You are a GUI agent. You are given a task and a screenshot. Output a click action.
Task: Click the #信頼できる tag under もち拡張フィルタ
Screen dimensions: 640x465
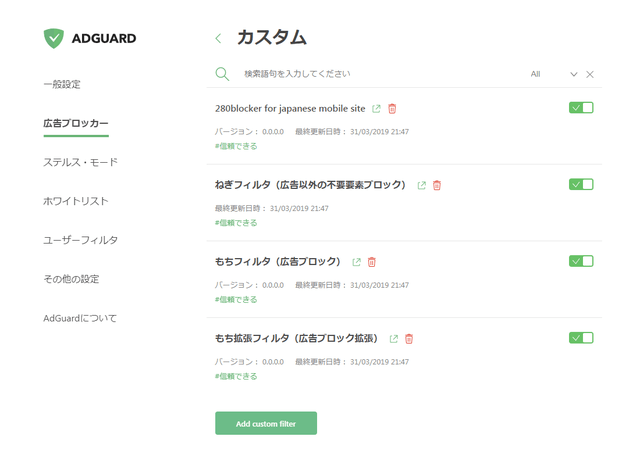[x=236, y=376]
